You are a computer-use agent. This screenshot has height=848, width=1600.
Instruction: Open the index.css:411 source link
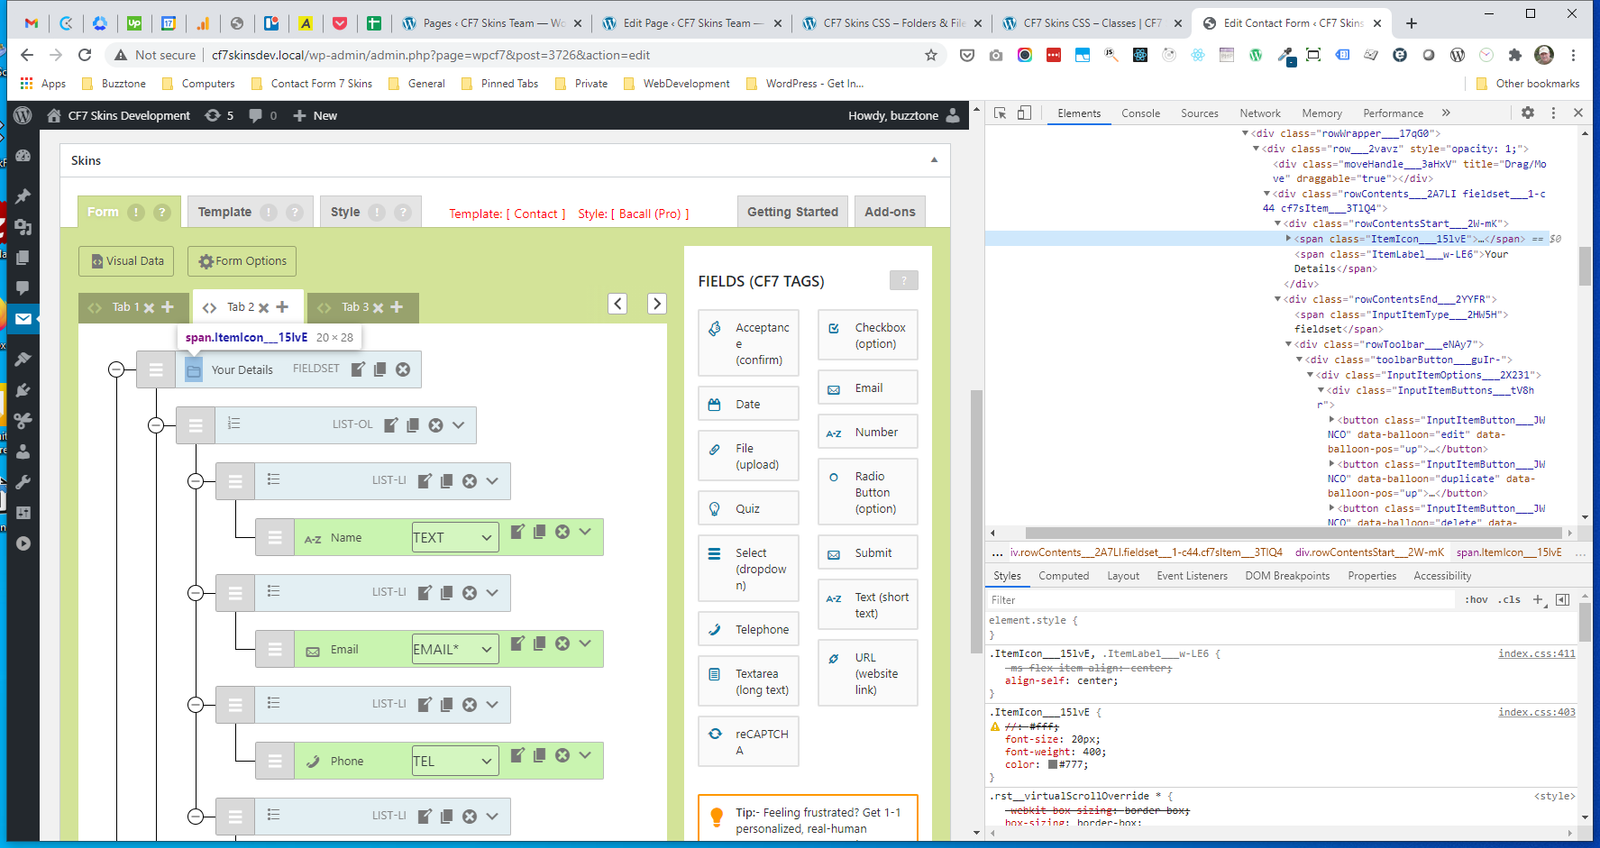pyautogui.click(x=1536, y=654)
